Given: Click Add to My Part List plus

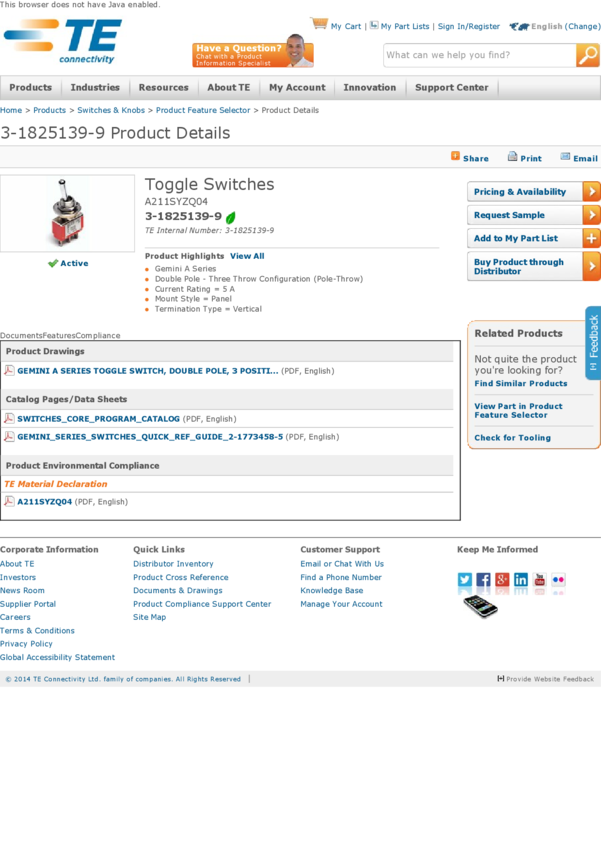Looking at the screenshot, I should point(591,239).
